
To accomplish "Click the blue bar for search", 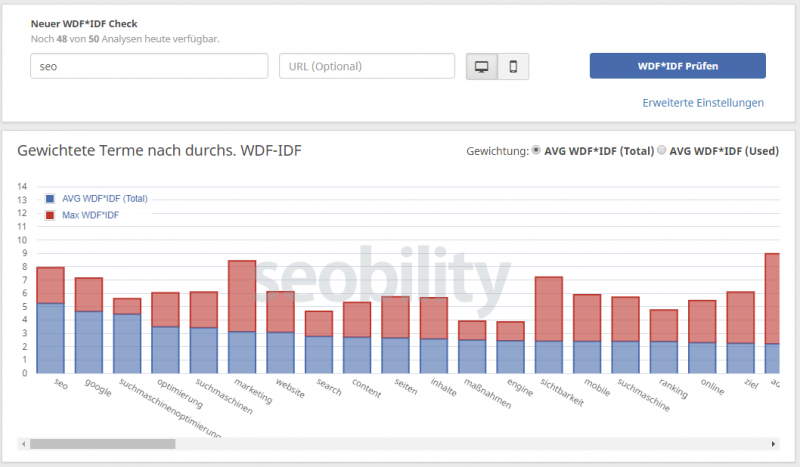I will 319,355.
